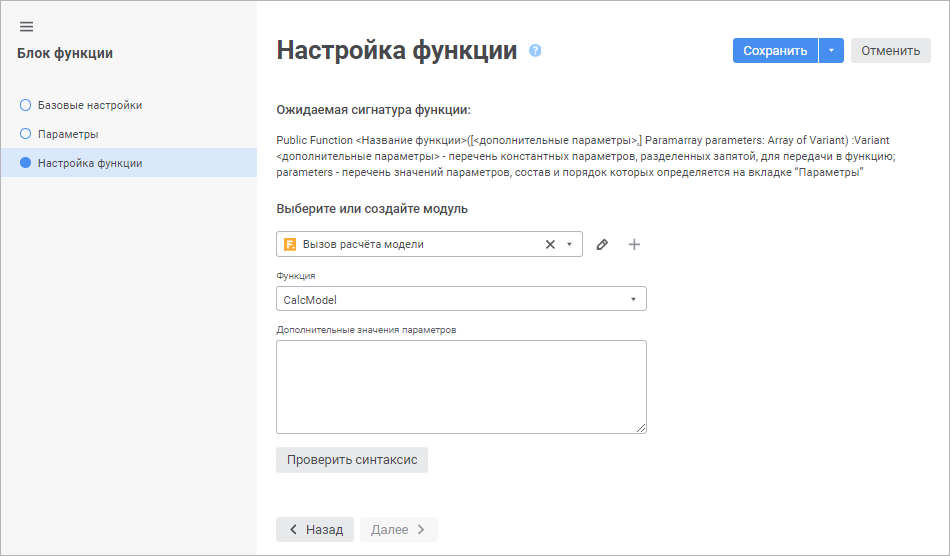Image resolution: width=950 pixels, height=556 pixels.
Task: Click the circle marker beside Базовые настройки
Action: (26, 105)
